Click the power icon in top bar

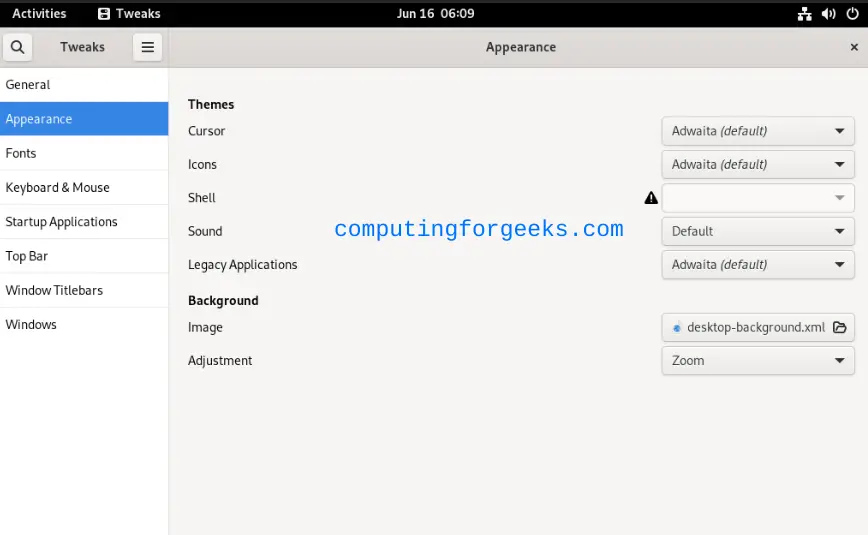click(x=852, y=14)
